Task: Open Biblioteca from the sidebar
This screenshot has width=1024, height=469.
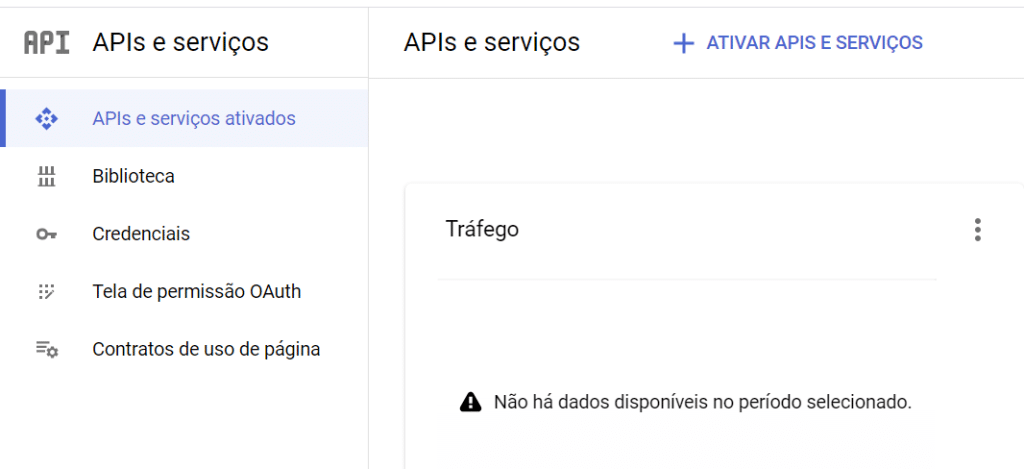Action: click(133, 177)
